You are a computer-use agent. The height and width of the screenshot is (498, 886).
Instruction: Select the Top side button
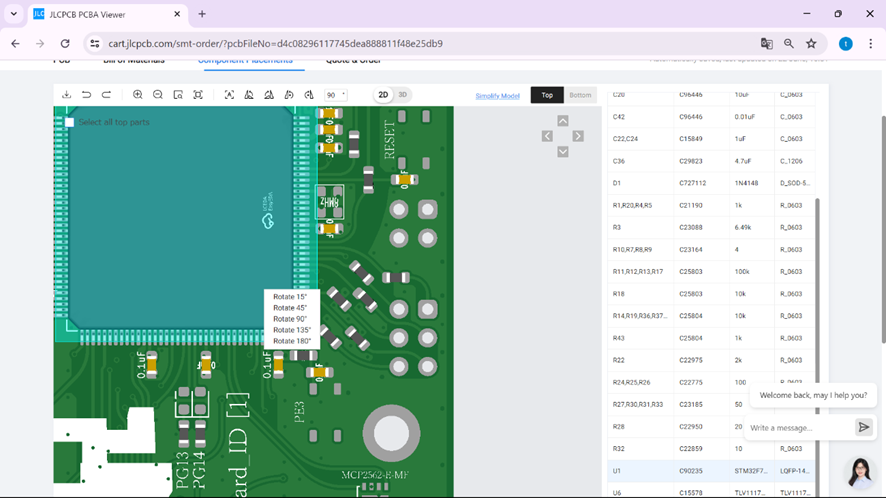(547, 95)
